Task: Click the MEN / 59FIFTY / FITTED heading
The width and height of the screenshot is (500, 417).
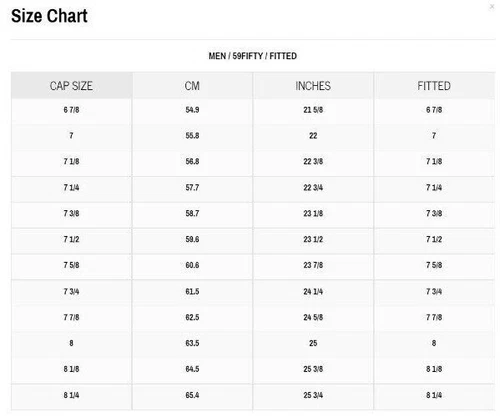Action: pos(253,56)
